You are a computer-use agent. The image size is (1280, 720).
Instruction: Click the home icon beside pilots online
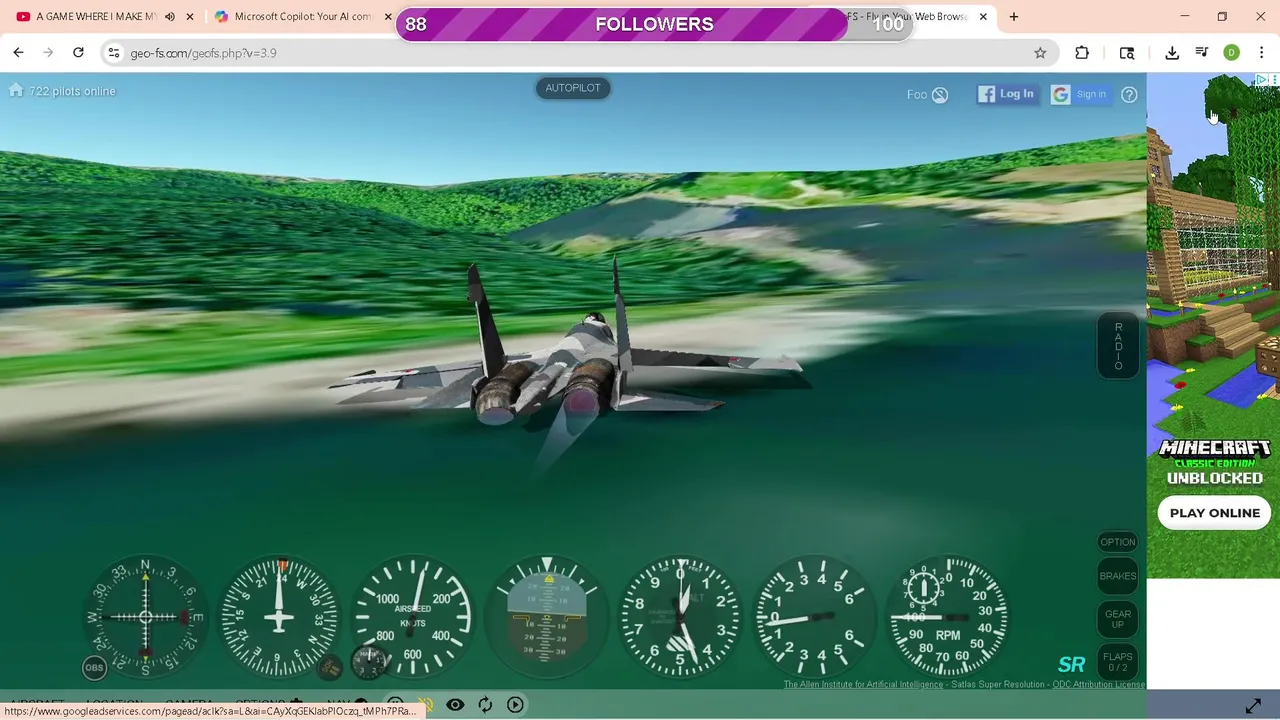[x=16, y=91]
